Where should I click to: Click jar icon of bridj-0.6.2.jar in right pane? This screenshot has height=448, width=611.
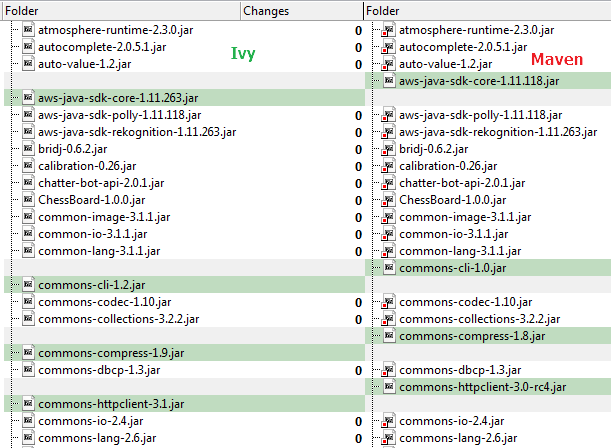pyautogui.click(x=388, y=149)
